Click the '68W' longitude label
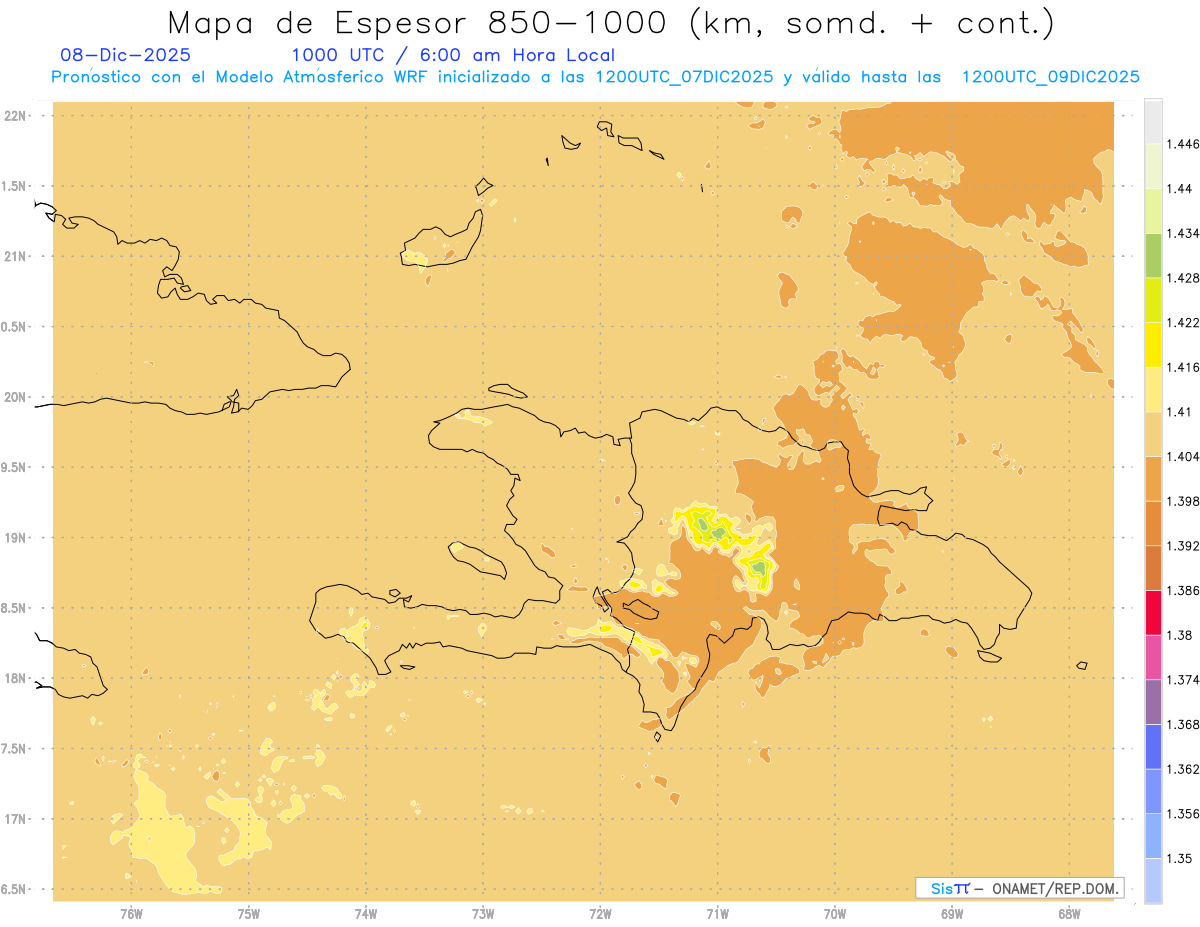Screen dimensions: 1200x927 tap(1069, 914)
